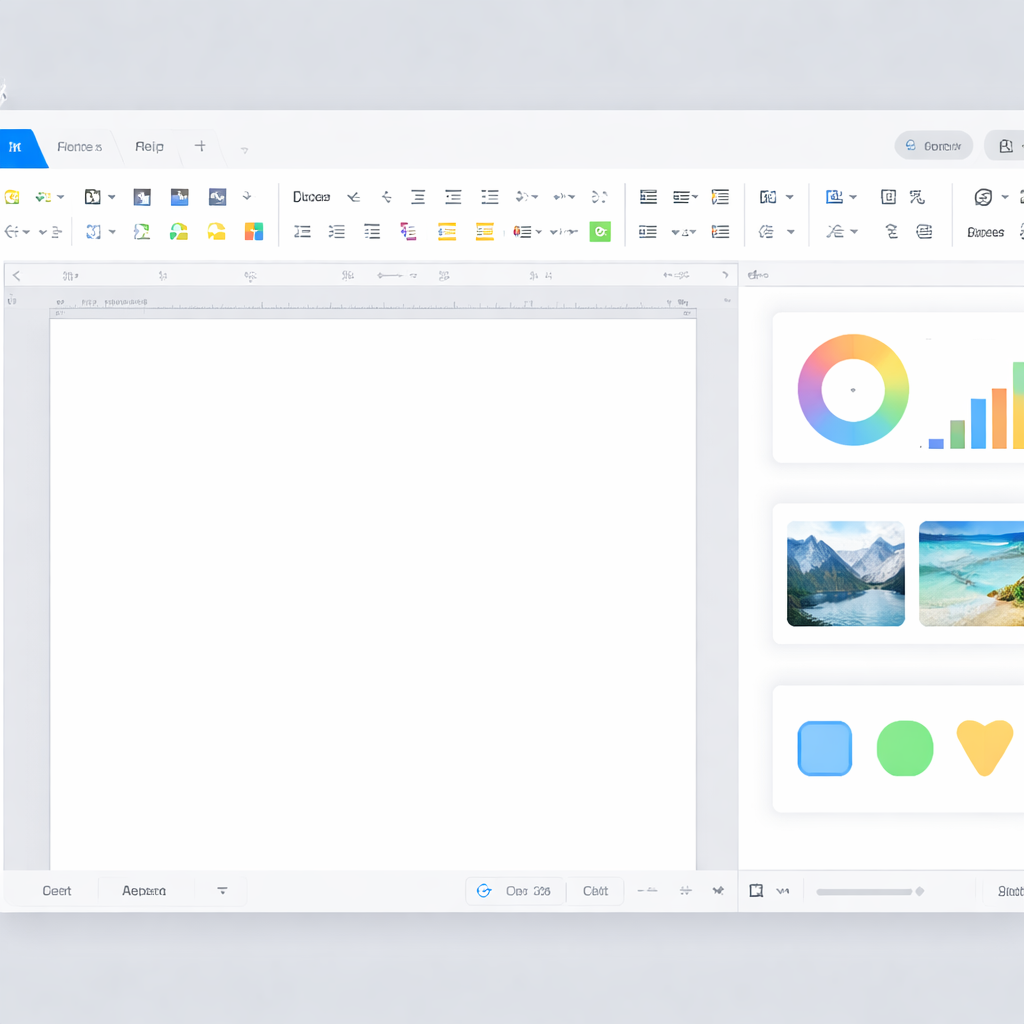Screen dimensions: 1024x1024
Task: Click the page view icon in status bar
Action: pos(756,891)
